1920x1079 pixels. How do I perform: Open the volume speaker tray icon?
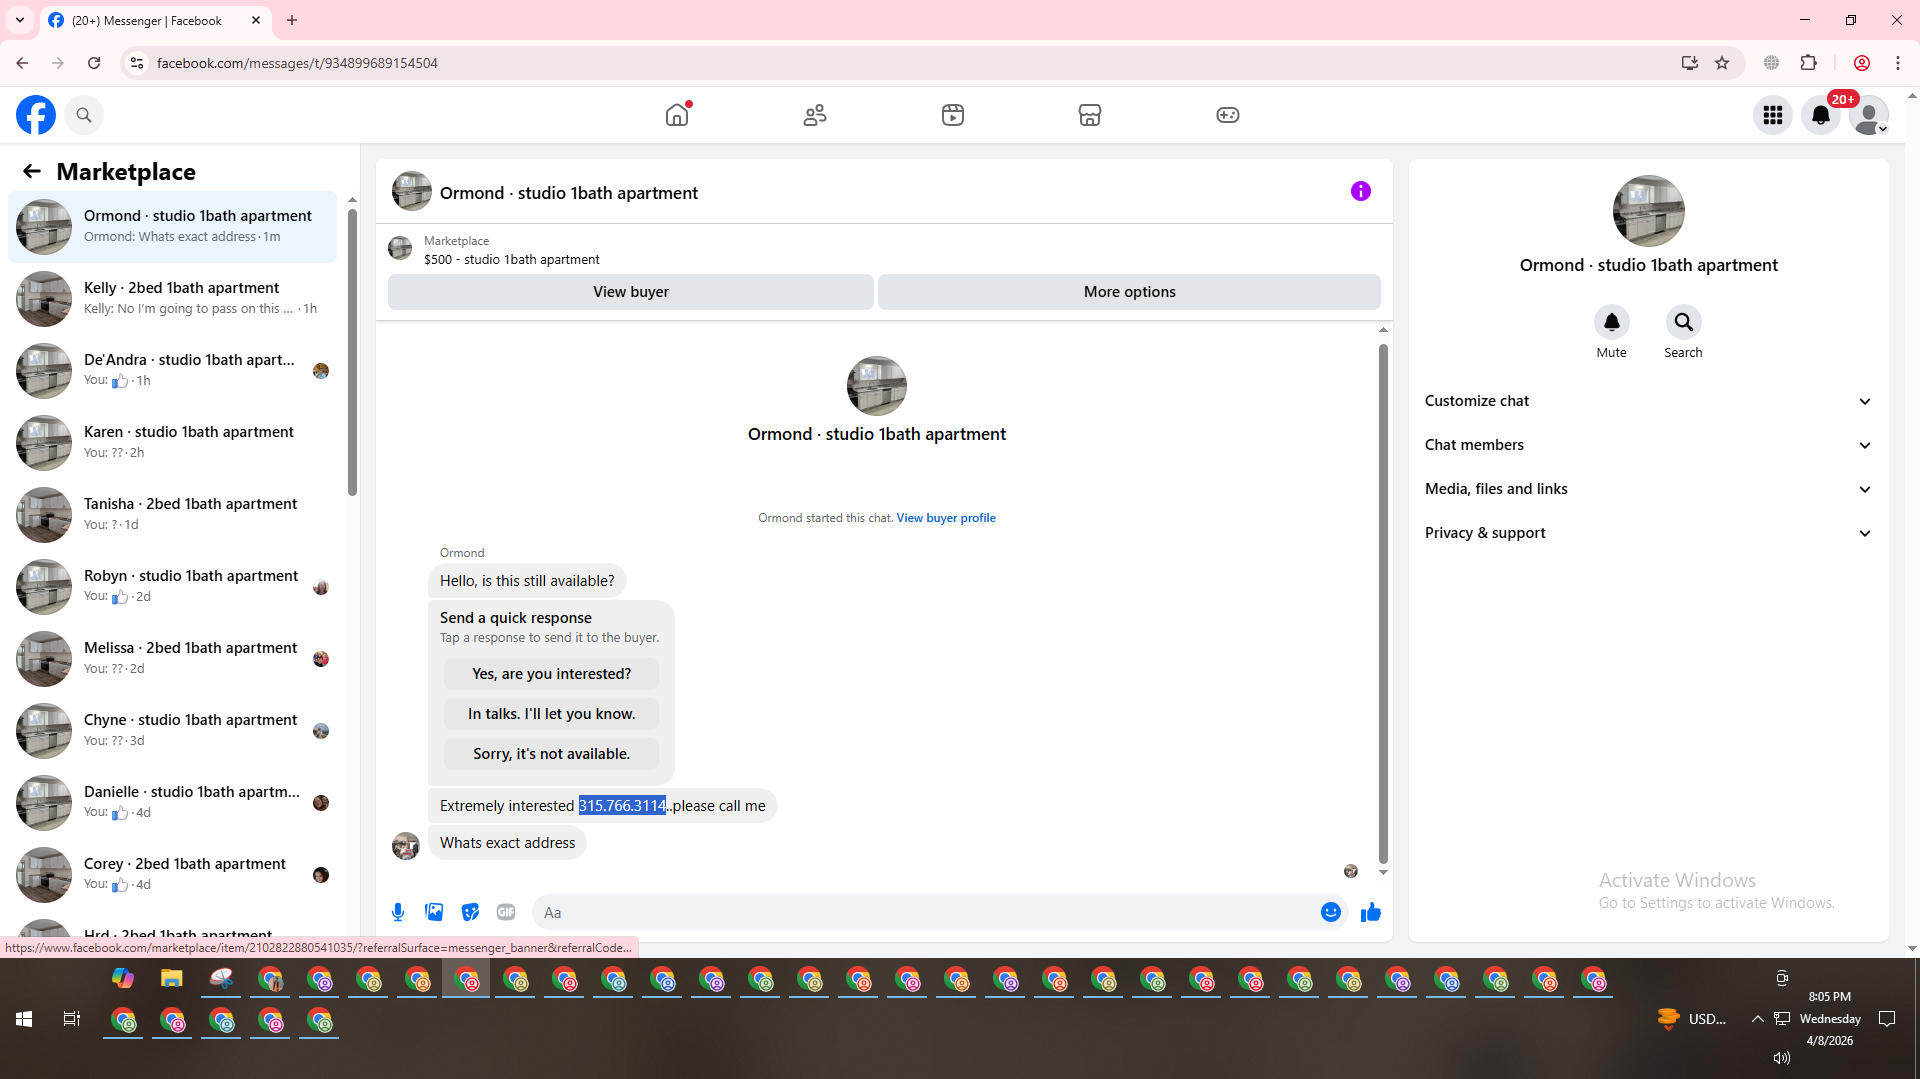pos(1782,1058)
